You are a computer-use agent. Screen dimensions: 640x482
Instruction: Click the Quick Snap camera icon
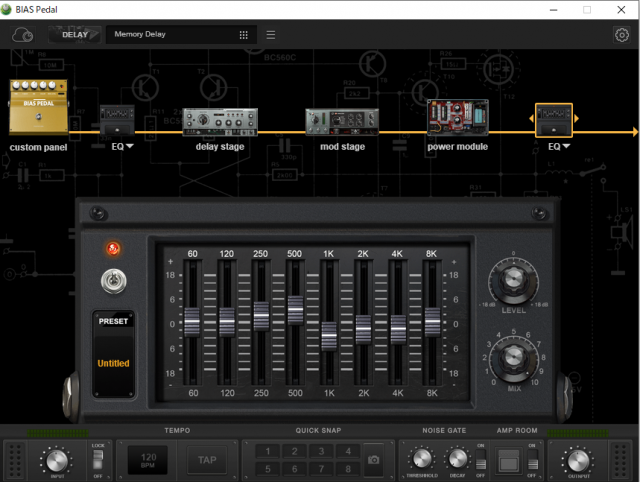point(373,460)
